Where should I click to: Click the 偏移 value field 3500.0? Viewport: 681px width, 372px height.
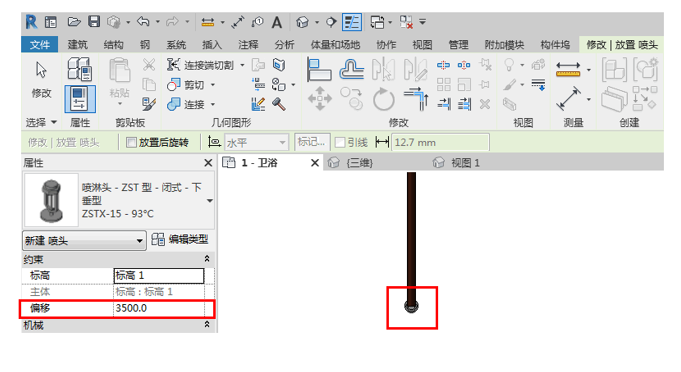click(159, 308)
